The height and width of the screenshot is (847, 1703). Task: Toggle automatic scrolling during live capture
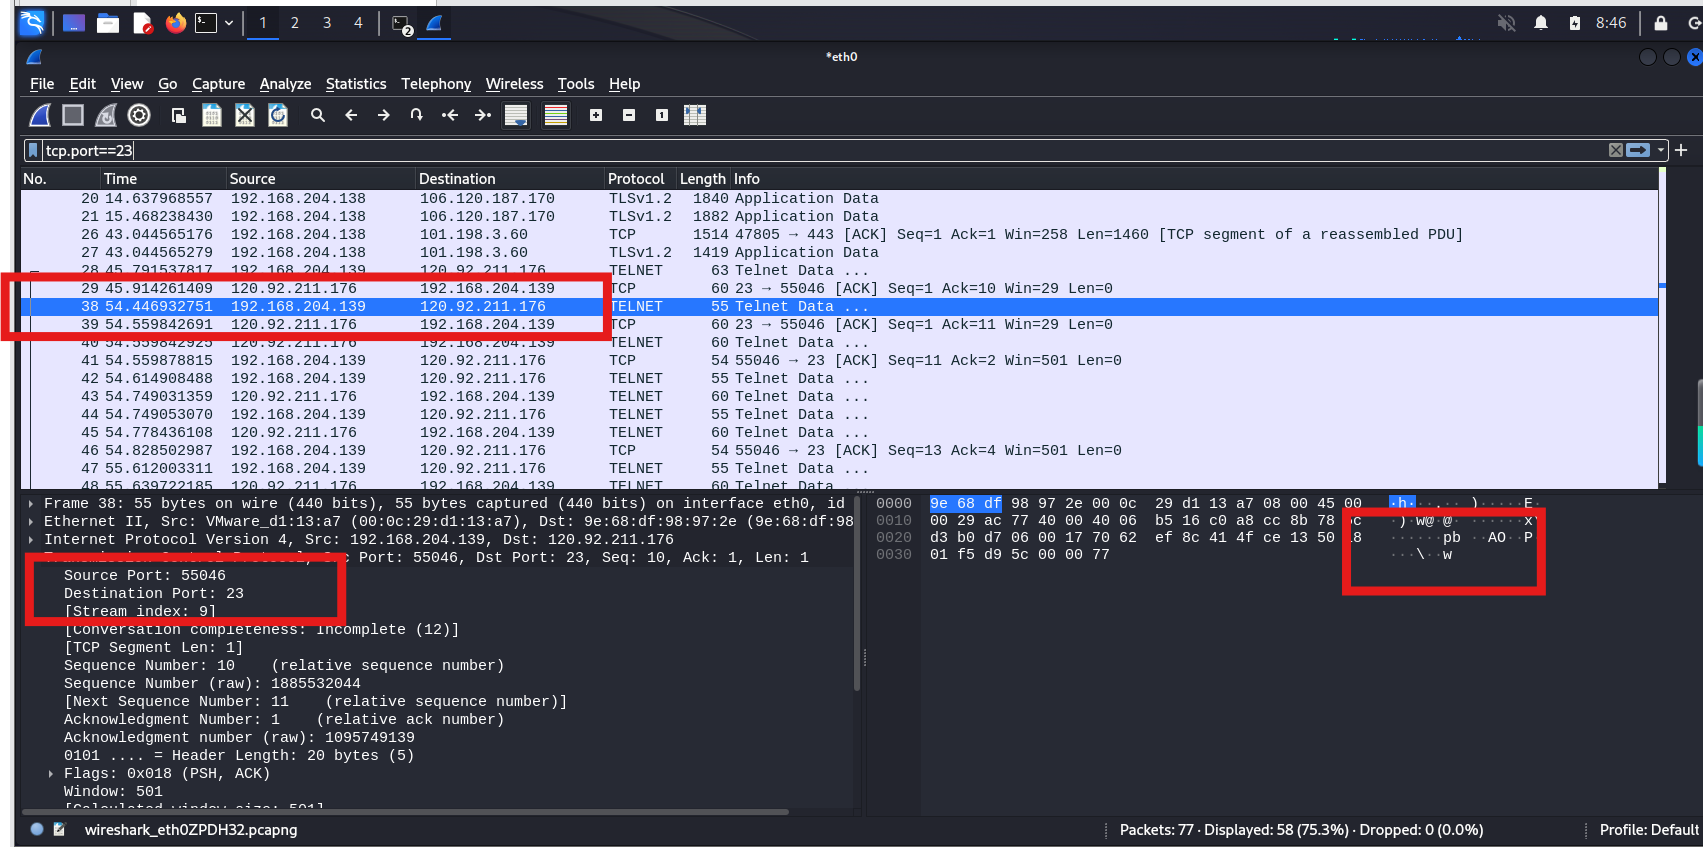click(x=516, y=115)
